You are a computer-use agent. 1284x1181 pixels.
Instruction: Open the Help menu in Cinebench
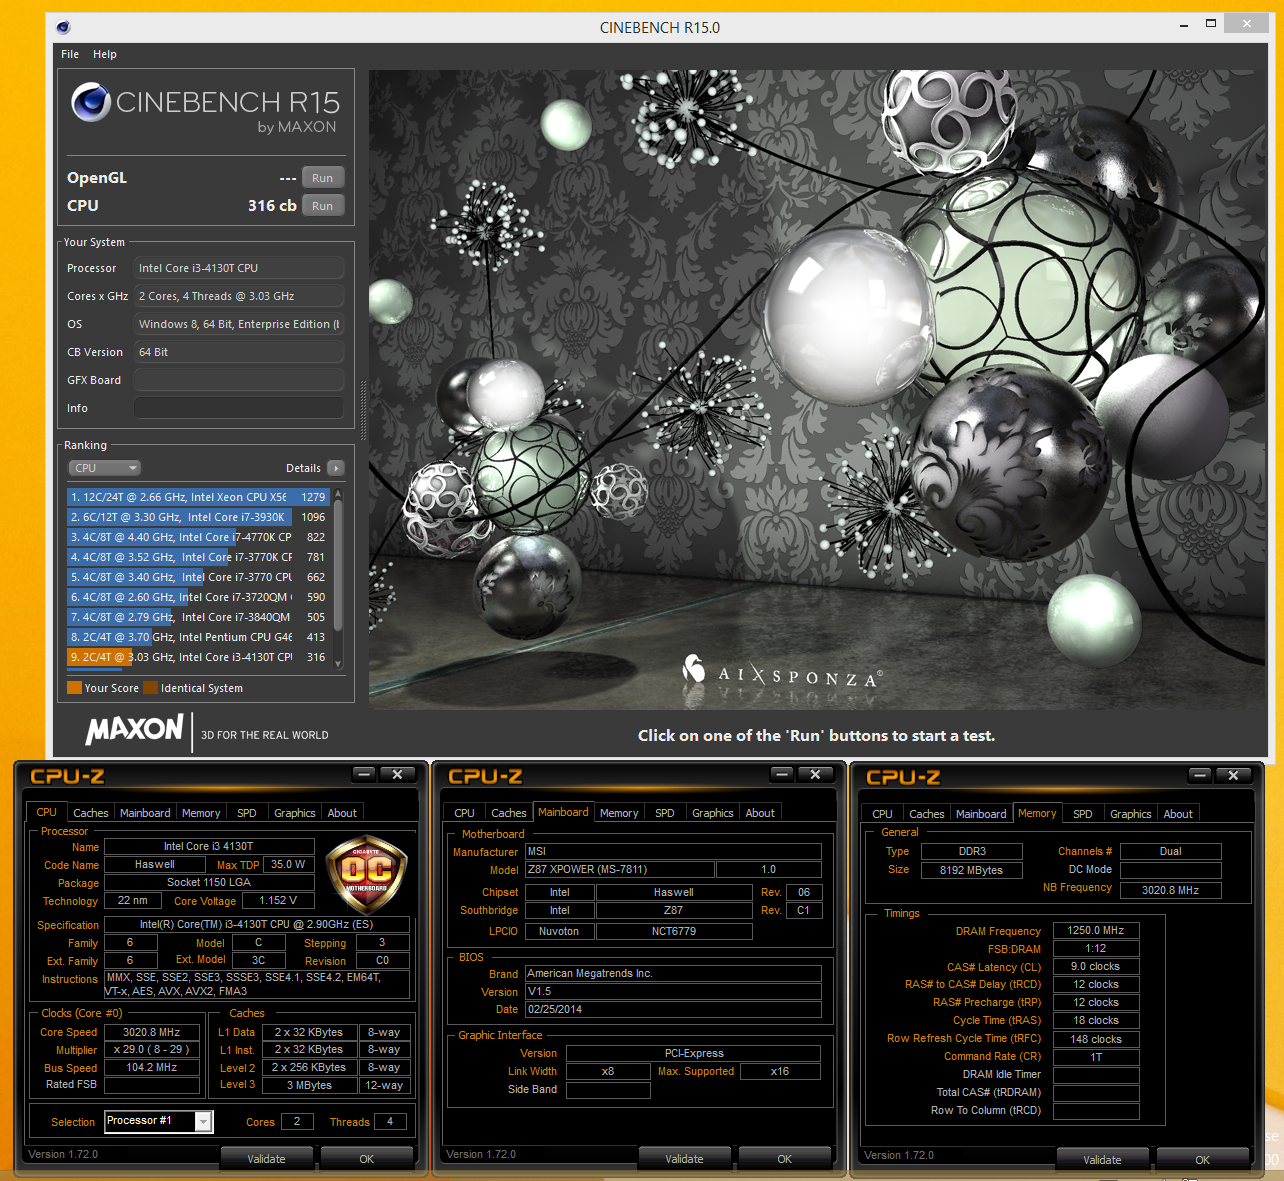105,54
